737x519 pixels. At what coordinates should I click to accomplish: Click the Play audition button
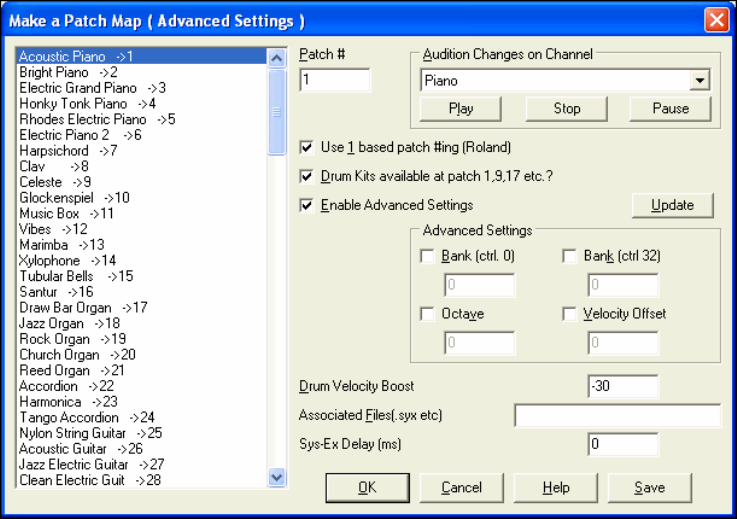point(461,109)
